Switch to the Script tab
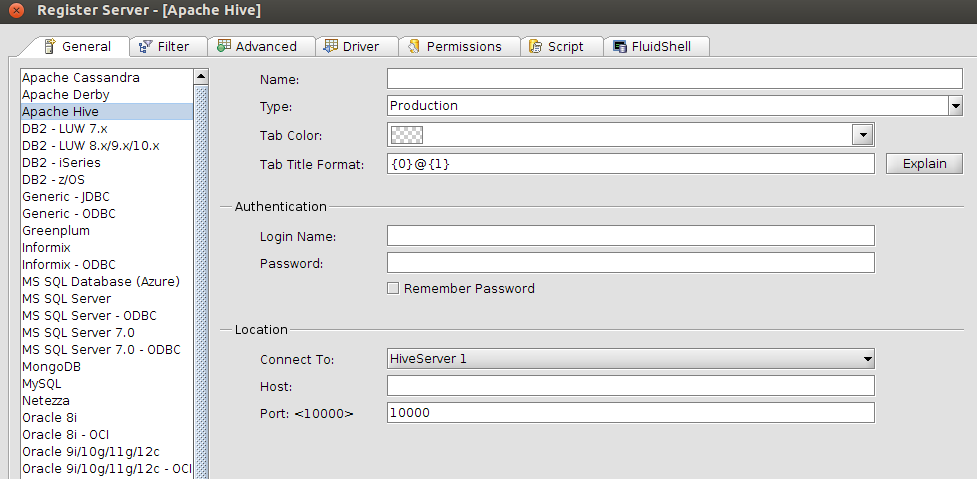 point(561,47)
